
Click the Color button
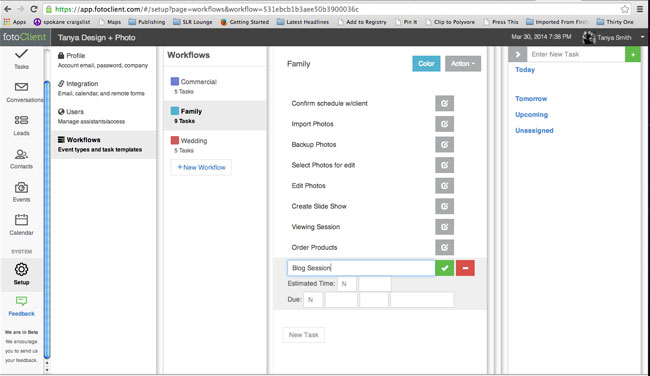tap(426, 63)
